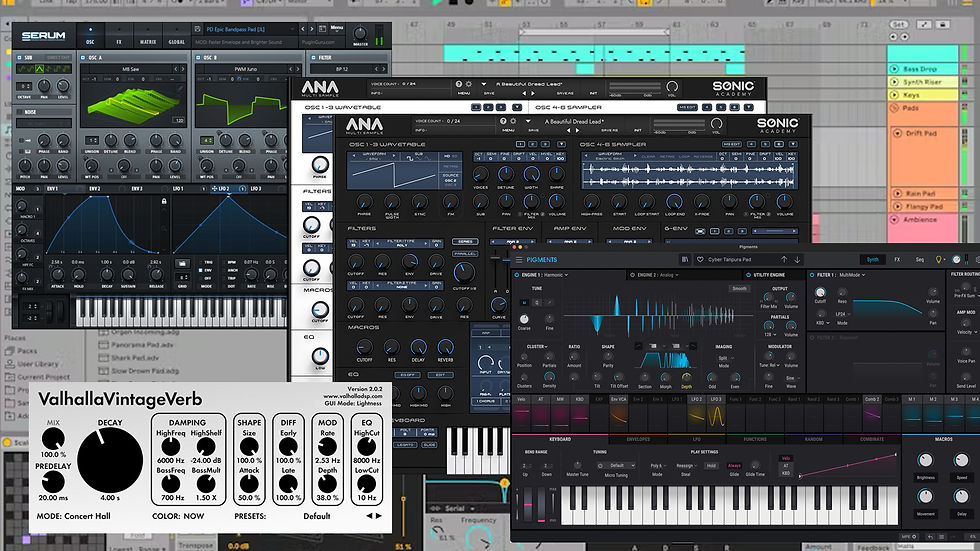Click Pigments Brightness macro knob

pos(925,460)
